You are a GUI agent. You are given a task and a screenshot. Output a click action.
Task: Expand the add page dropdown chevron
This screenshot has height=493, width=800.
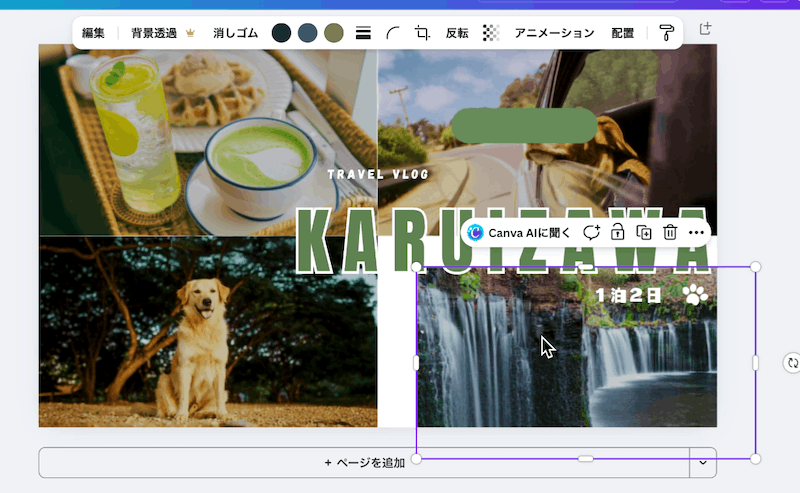(703, 463)
